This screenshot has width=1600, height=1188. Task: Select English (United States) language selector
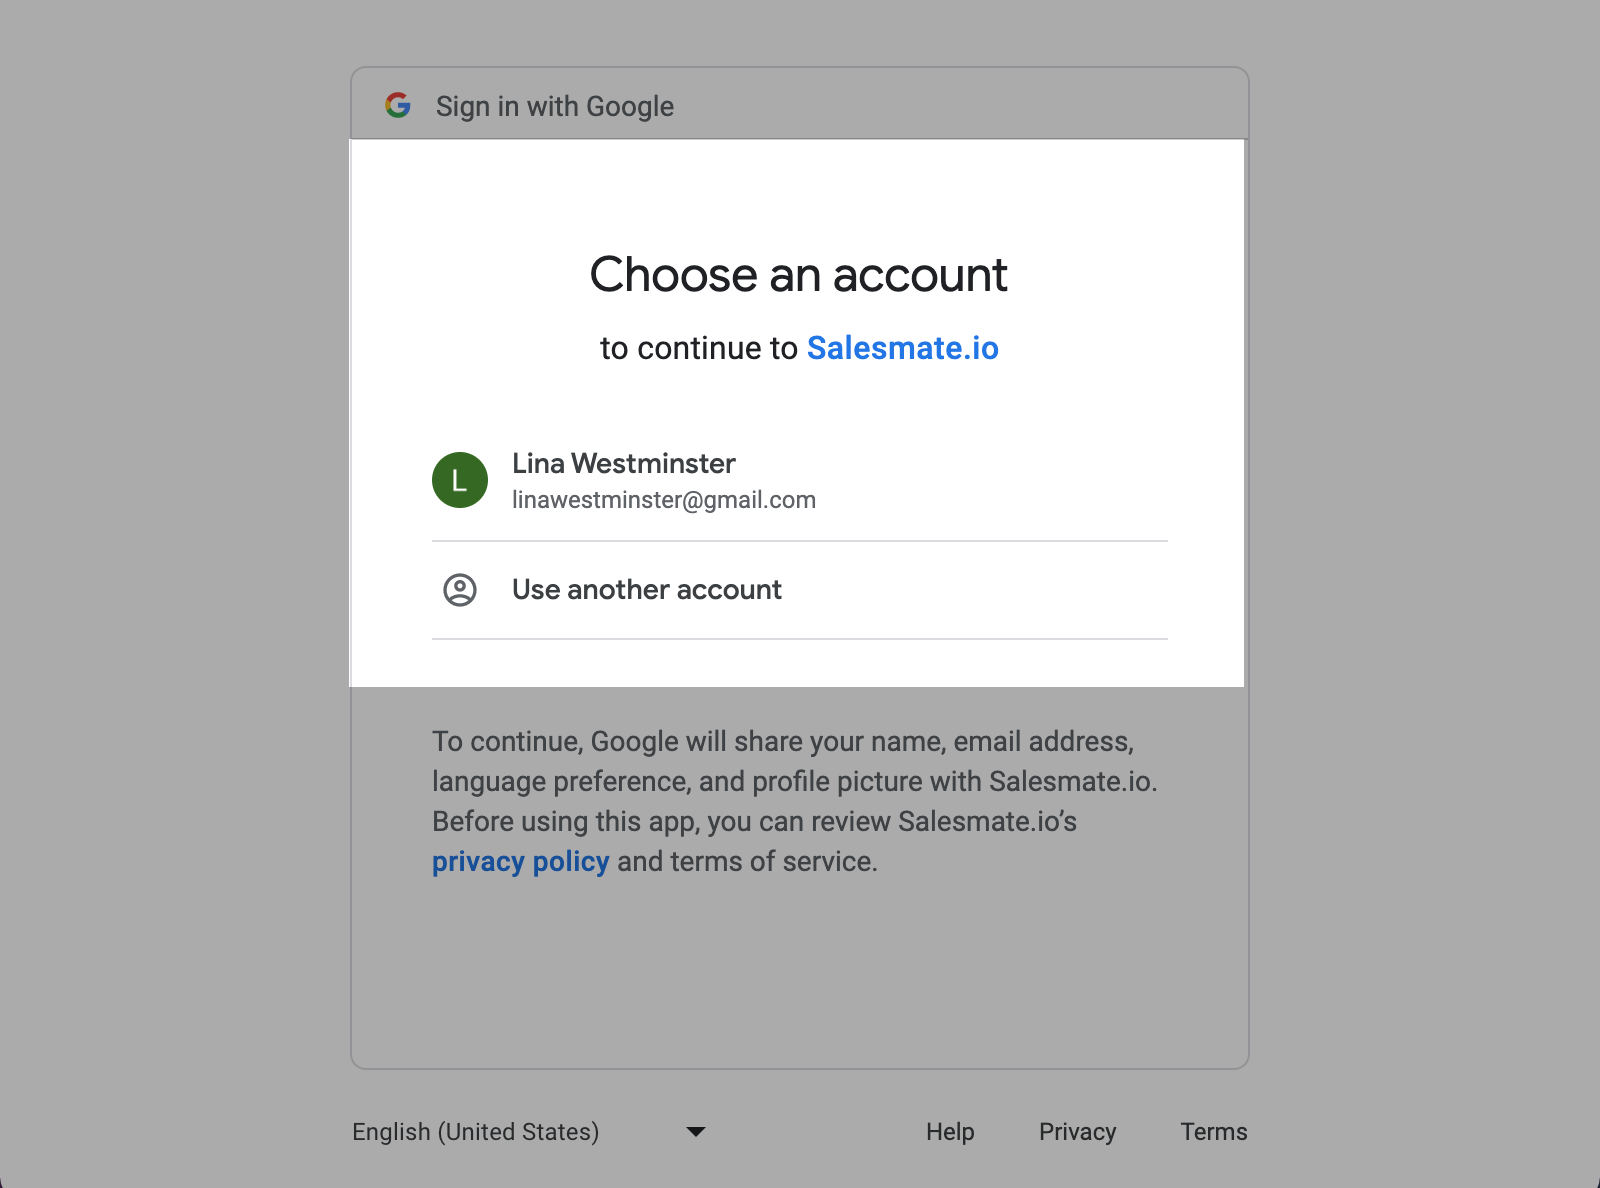click(x=529, y=1132)
